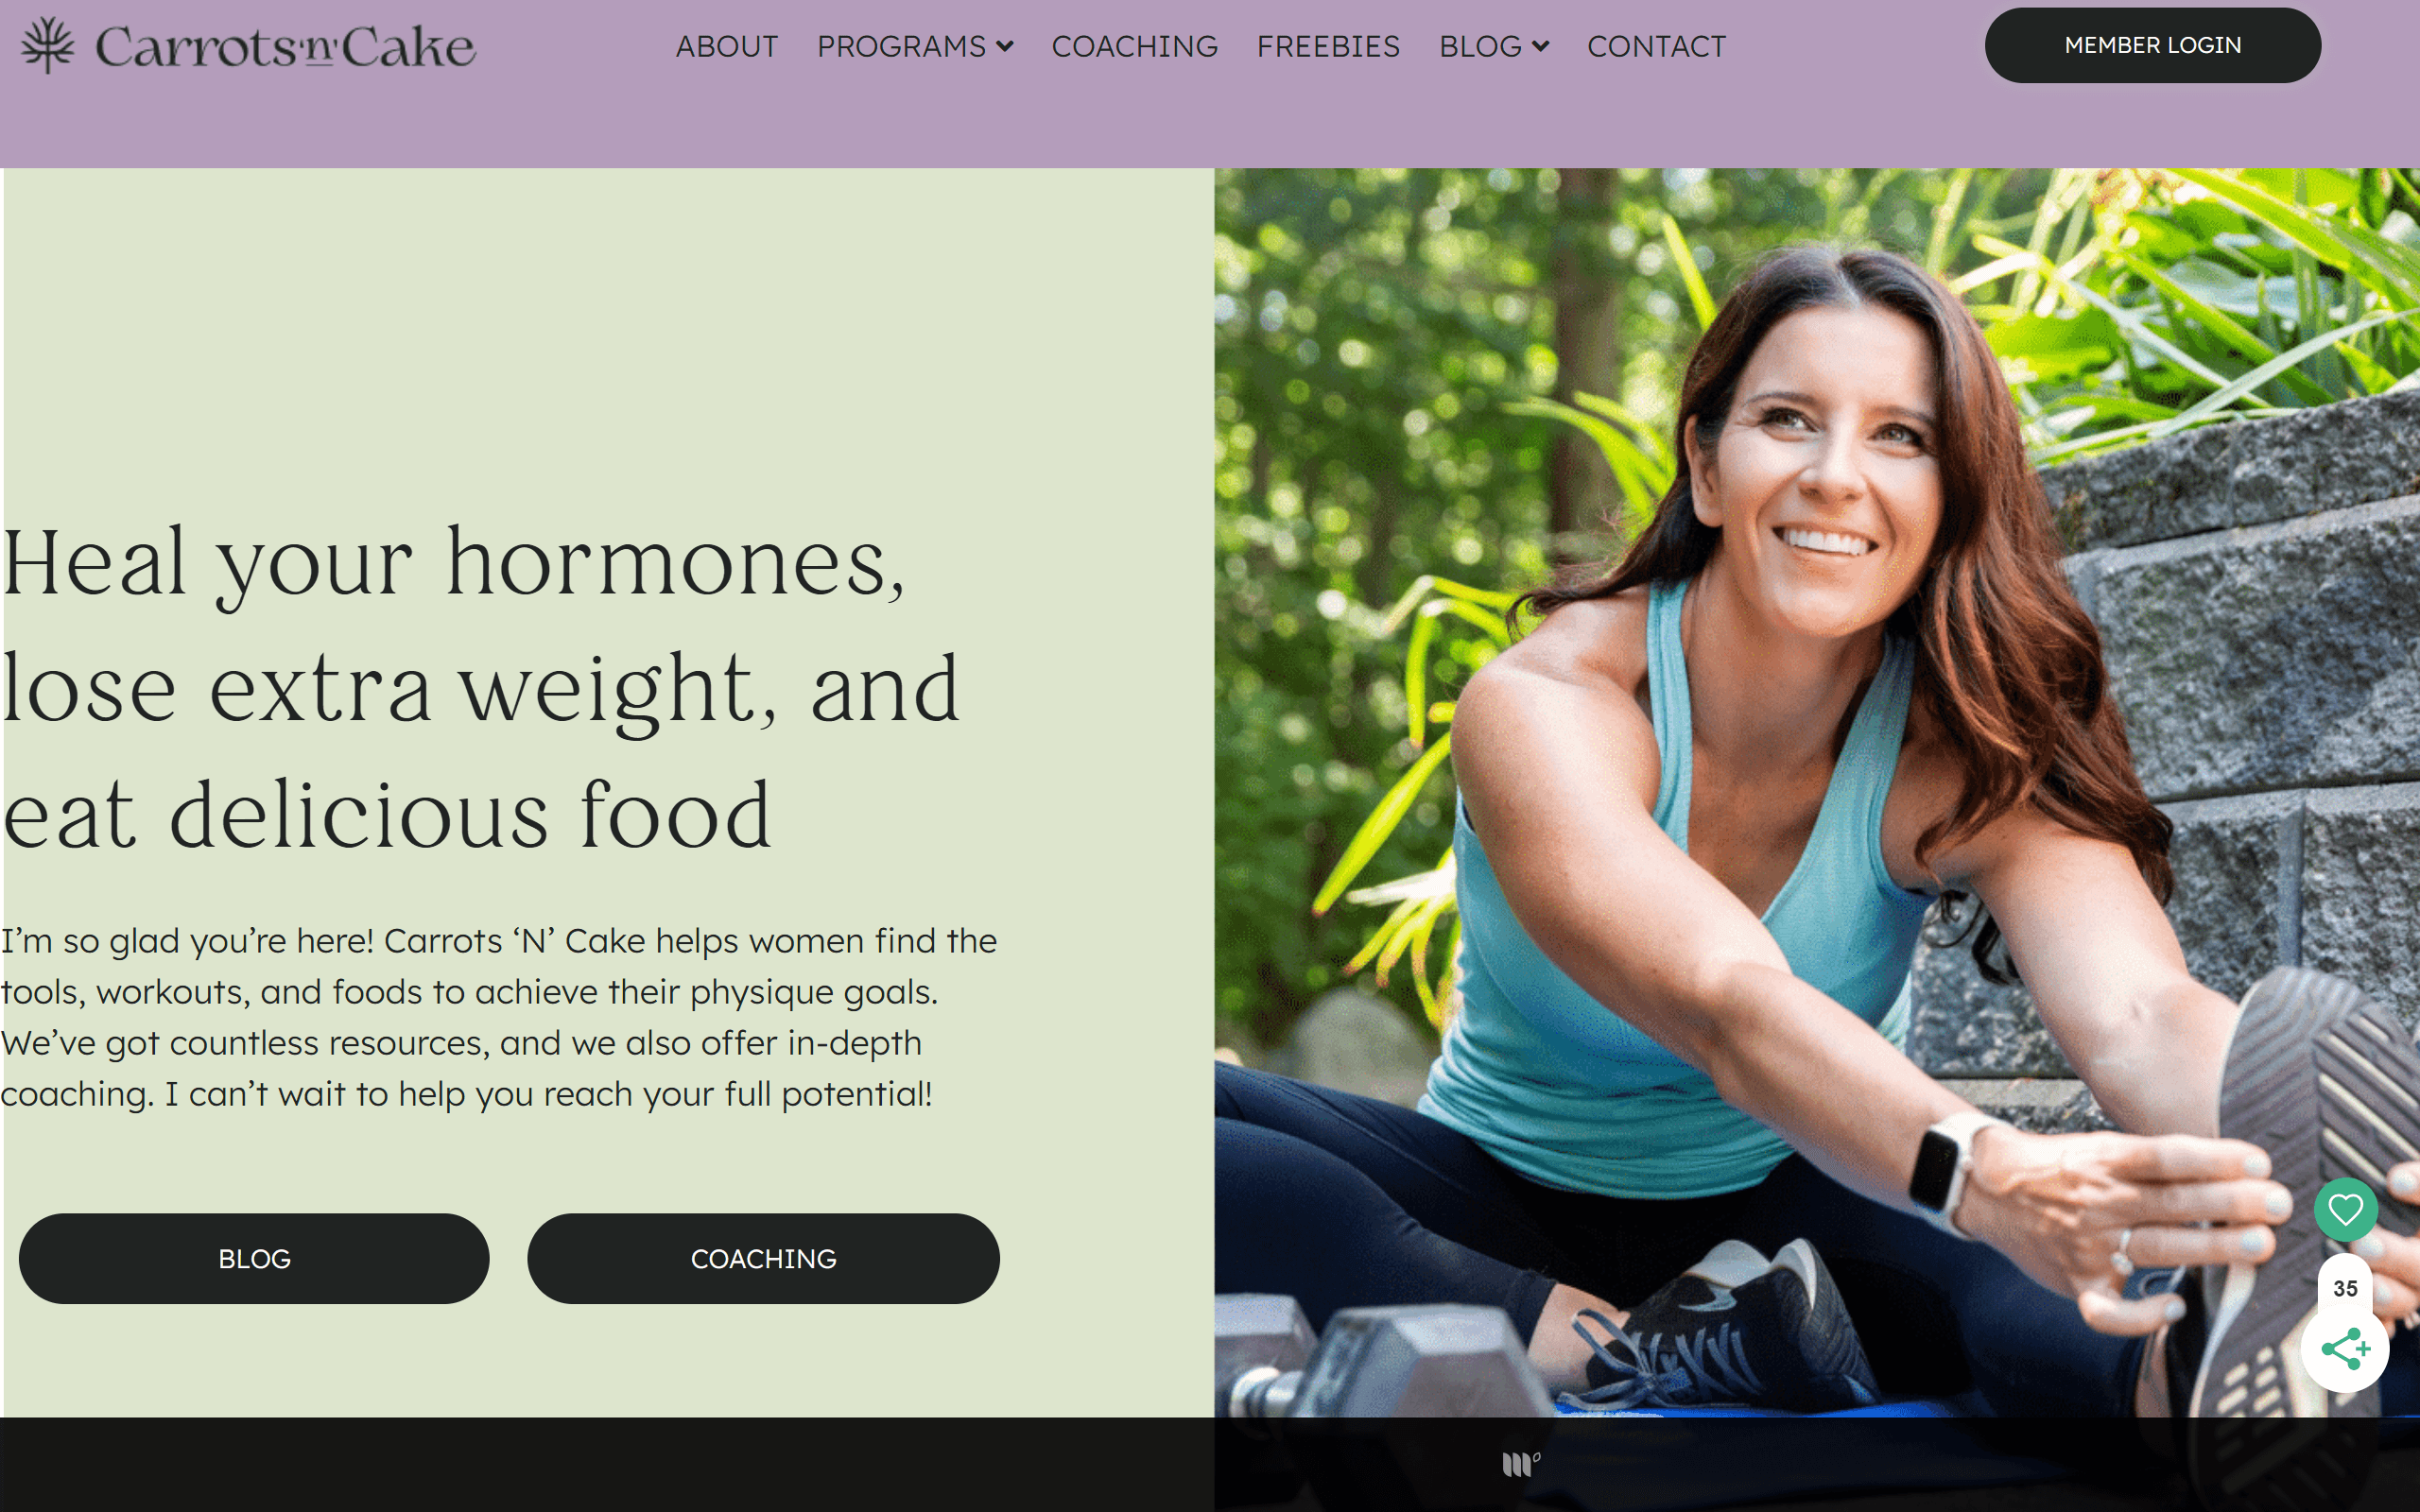Go to Coaching in the navigation bar

[1134, 46]
